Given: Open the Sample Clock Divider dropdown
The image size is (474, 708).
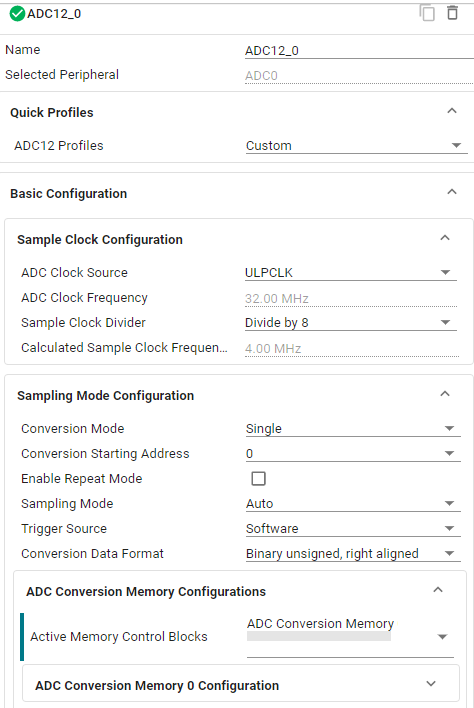Looking at the screenshot, I should coord(351,322).
